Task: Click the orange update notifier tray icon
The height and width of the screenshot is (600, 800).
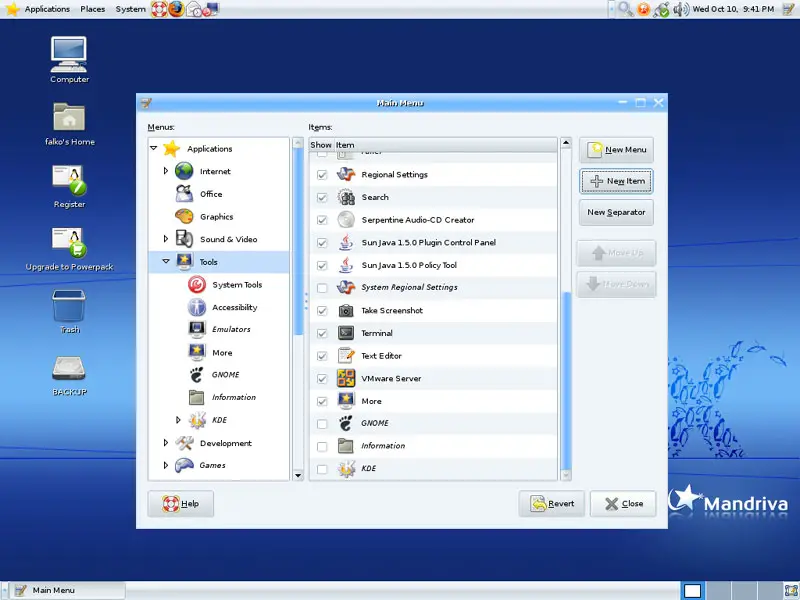Action: tap(643, 9)
